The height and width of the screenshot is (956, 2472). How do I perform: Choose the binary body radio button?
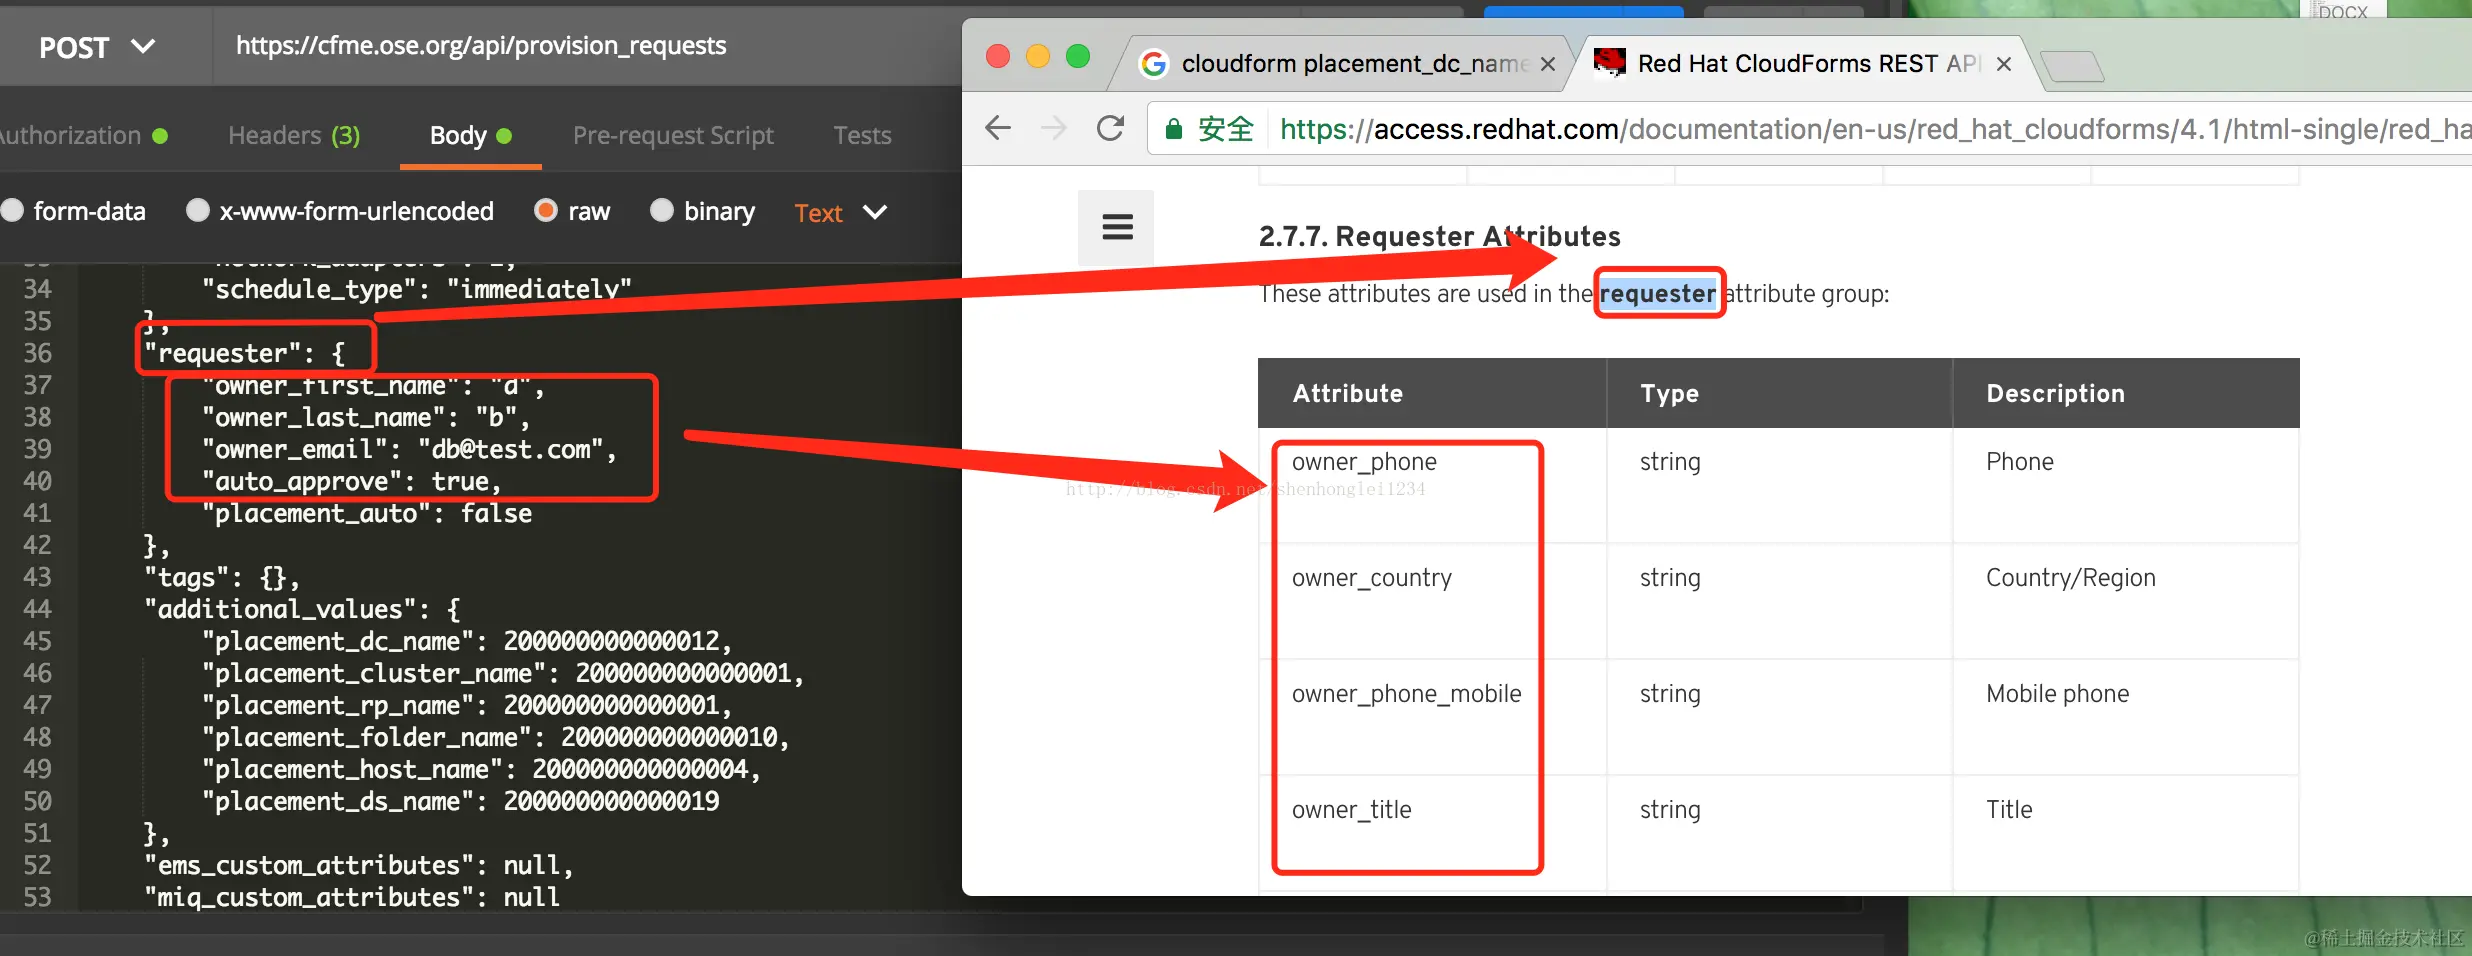pyautogui.click(x=662, y=210)
